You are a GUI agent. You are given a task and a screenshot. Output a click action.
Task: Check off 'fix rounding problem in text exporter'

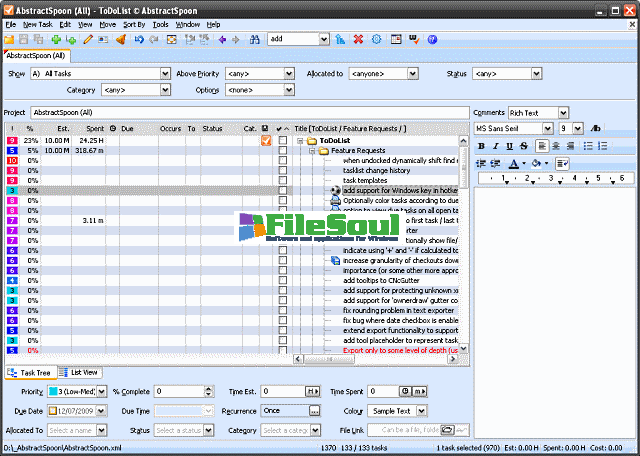tap(282, 310)
